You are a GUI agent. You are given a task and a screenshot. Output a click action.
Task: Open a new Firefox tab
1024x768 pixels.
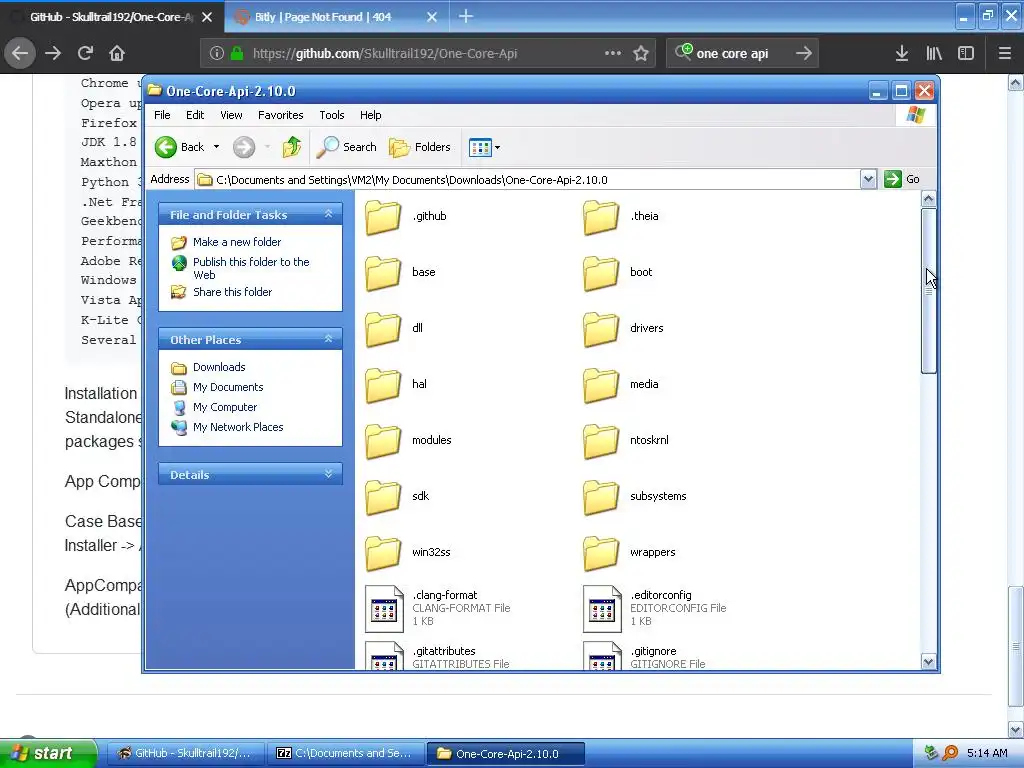coord(466,16)
